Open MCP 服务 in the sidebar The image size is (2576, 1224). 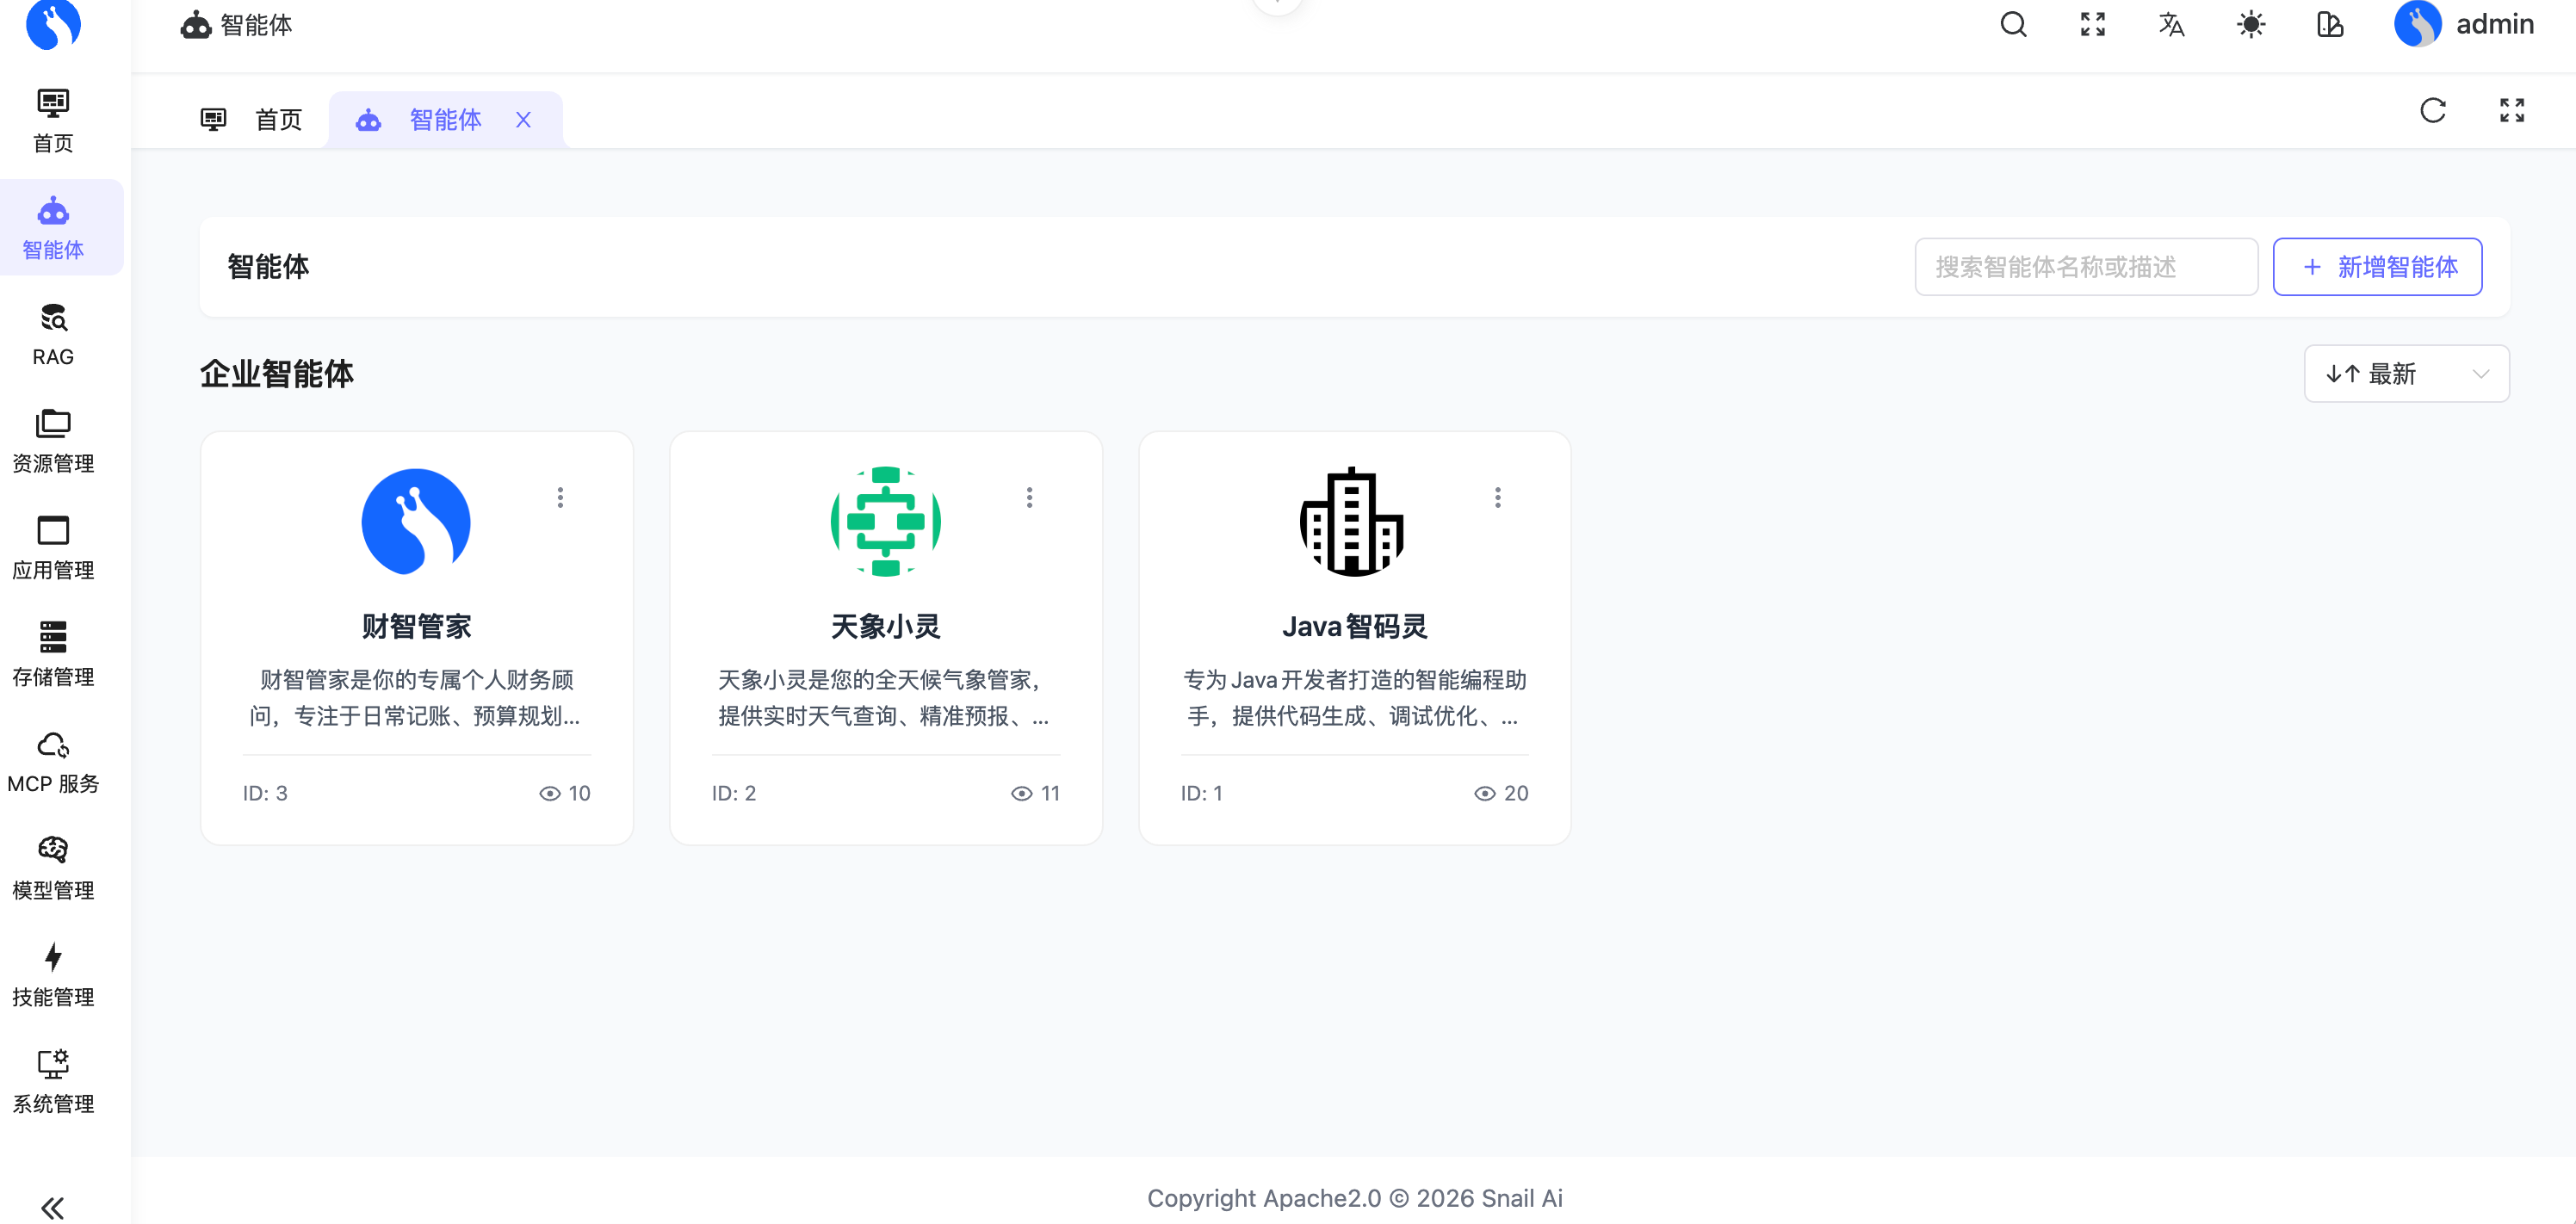53,762
